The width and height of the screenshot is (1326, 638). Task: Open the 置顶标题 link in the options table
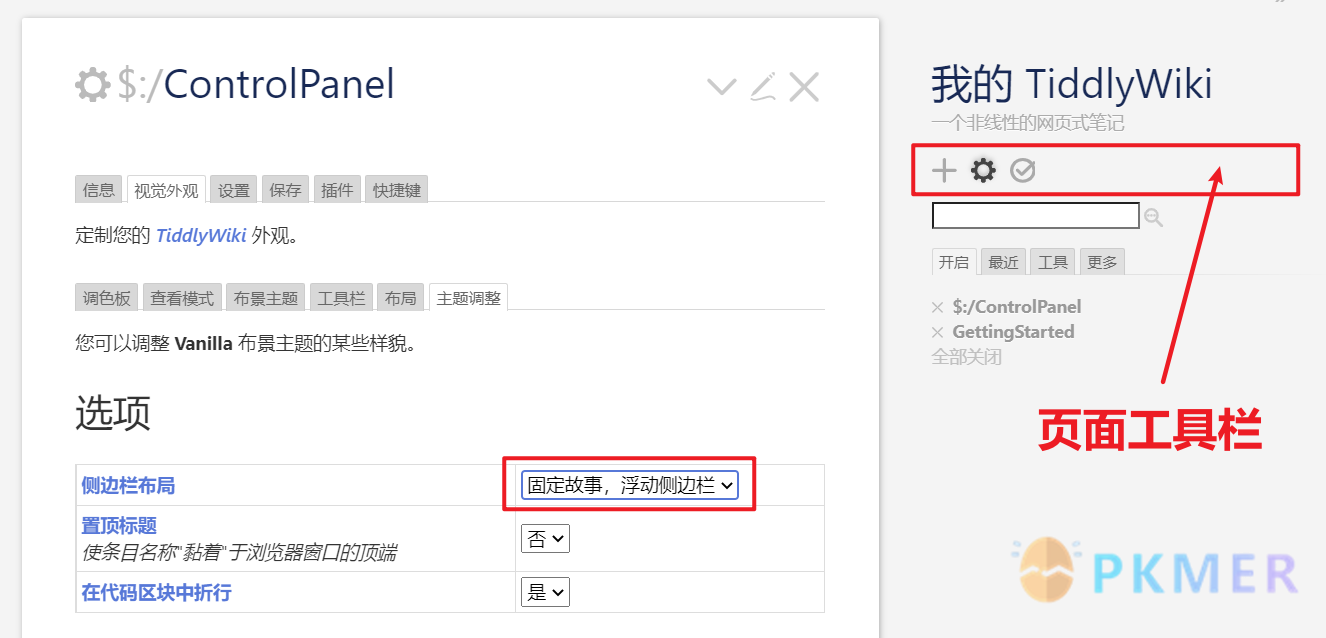coord(119,526)
